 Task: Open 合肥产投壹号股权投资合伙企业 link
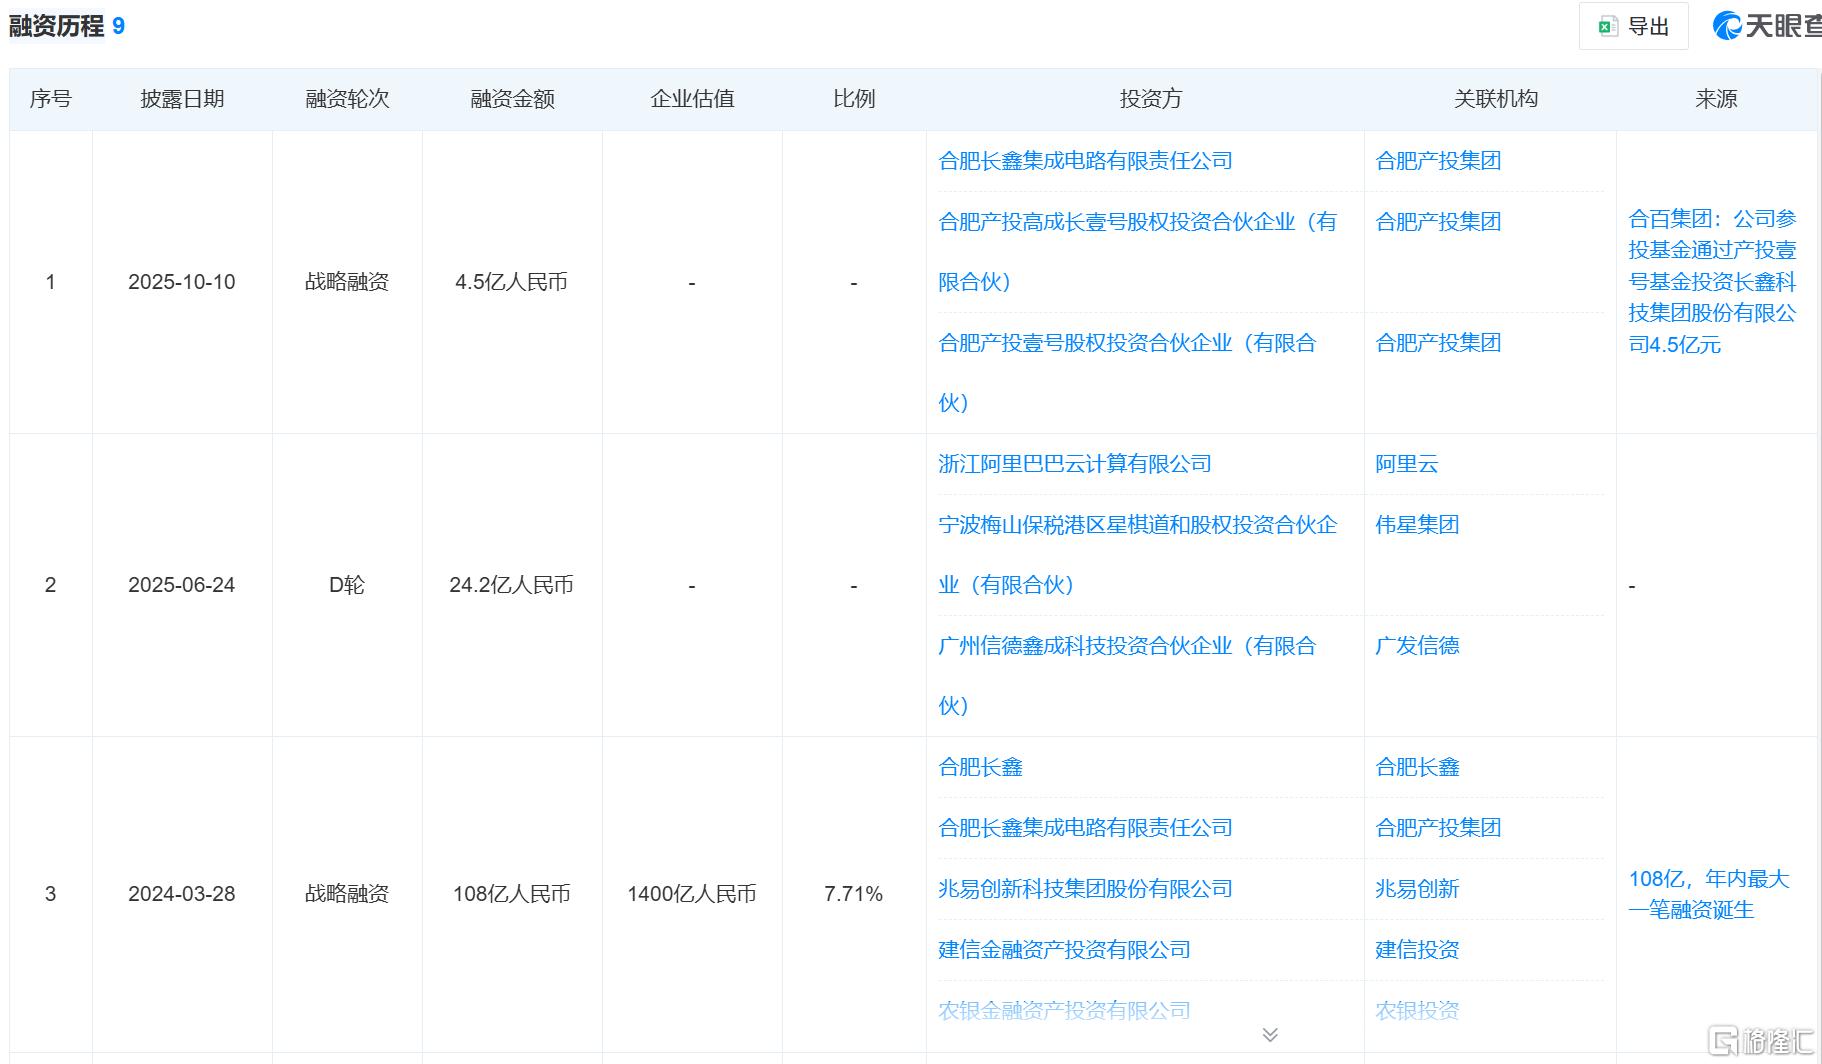1127,373
